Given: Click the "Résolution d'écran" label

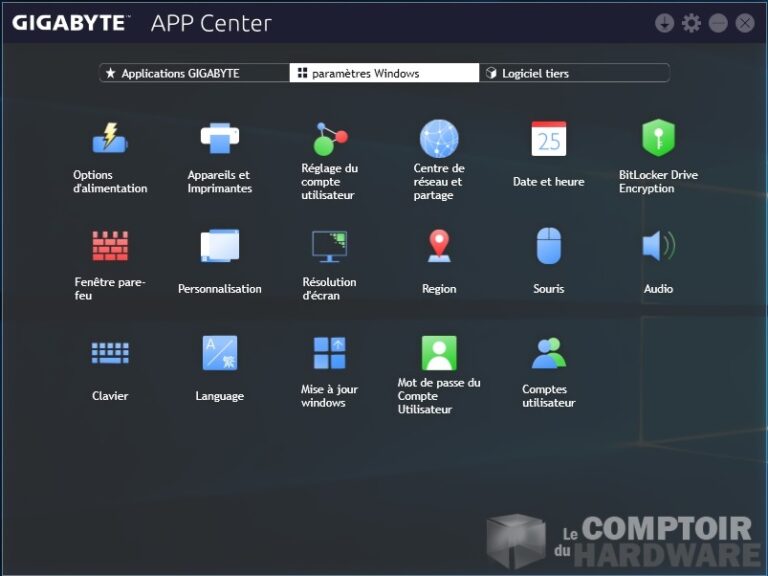Looking at the screenshot, I should tap(330, 289).
